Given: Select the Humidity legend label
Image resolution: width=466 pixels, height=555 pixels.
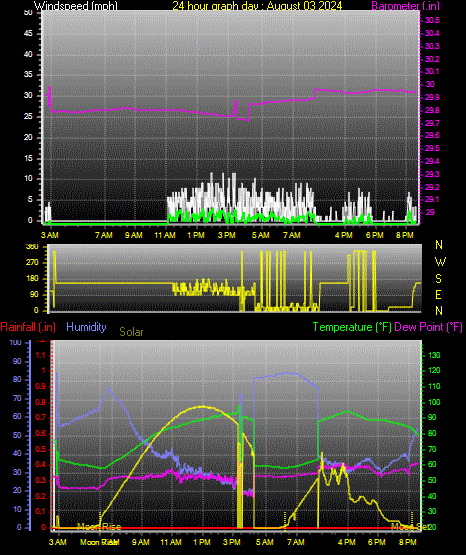Looking at the screenshot, I should tap(86, 327).
